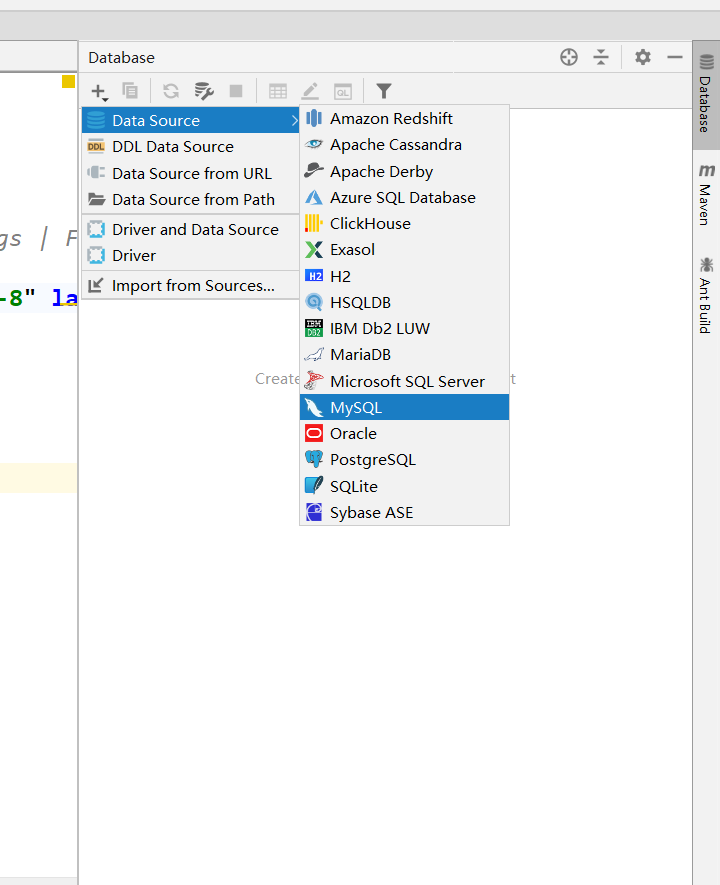The width and height of the screenshot is (720, 885).
Task: Open Database panel settings gear
Action: click(643, 57)
